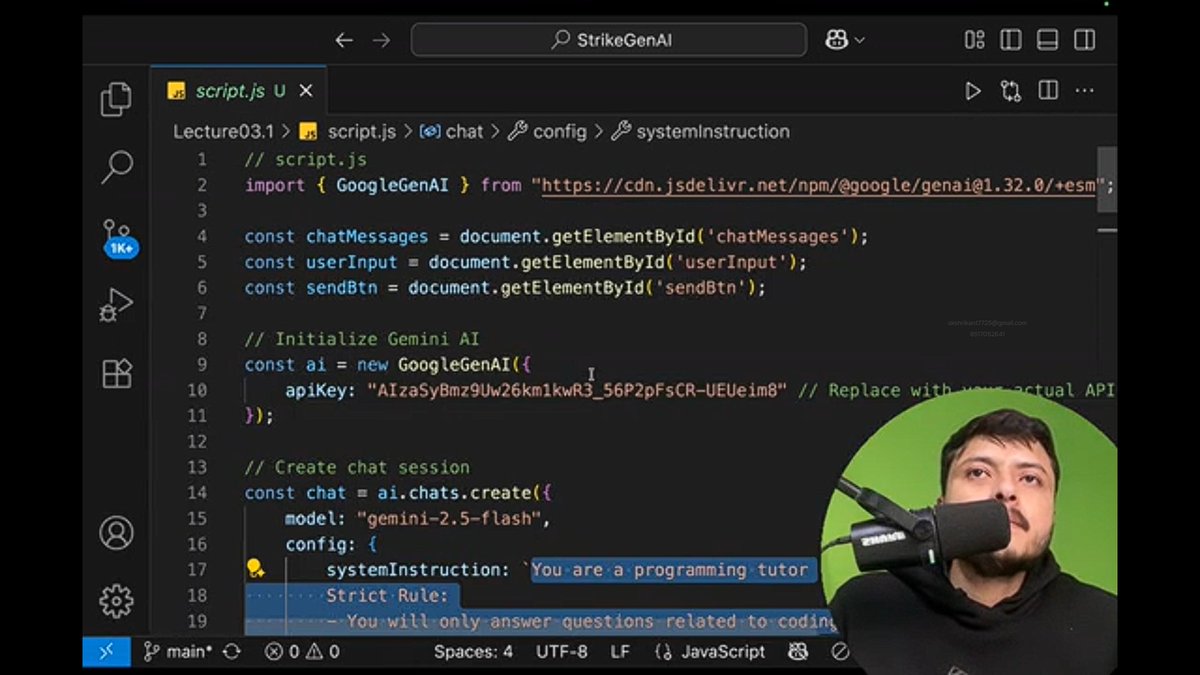Open the Run and Debug view
Viewport: 1200px width, 675px height.
pyautogui.click(x=116, y=305)
